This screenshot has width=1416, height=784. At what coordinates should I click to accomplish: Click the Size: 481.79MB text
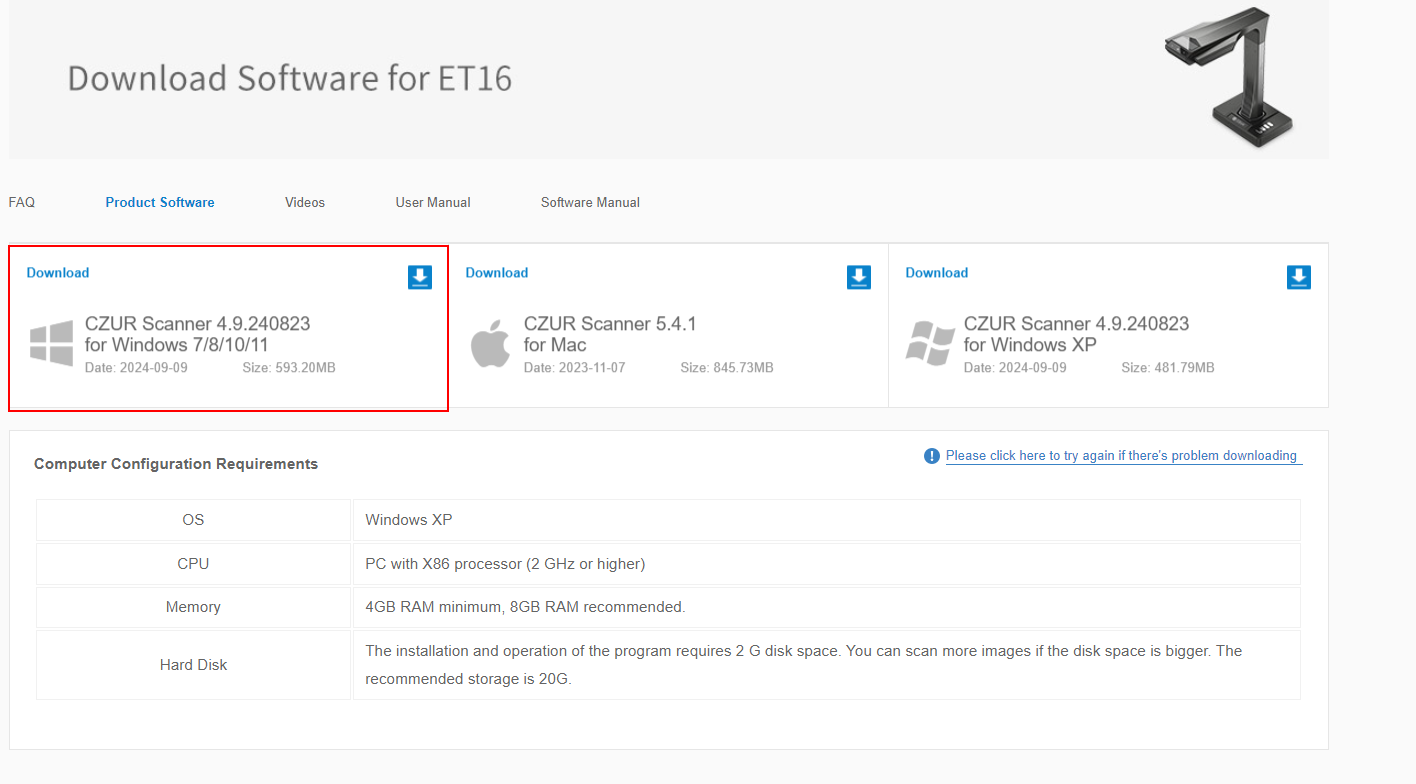1168,368
